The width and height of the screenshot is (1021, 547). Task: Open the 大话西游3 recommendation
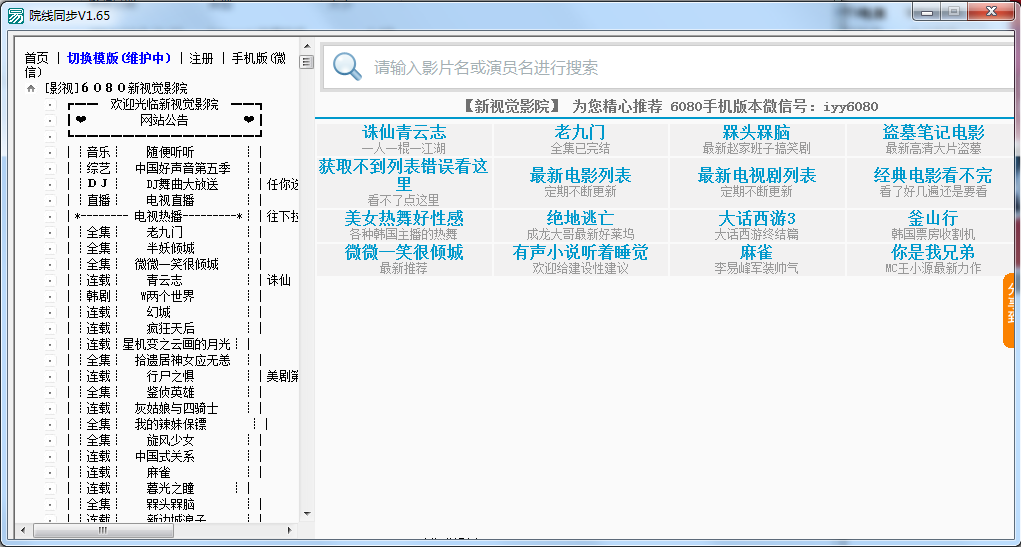757,218
